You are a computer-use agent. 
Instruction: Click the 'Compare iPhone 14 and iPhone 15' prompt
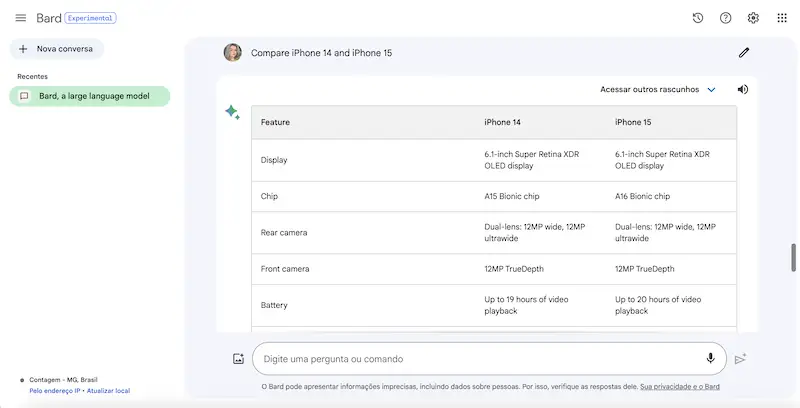coord(321,53)
